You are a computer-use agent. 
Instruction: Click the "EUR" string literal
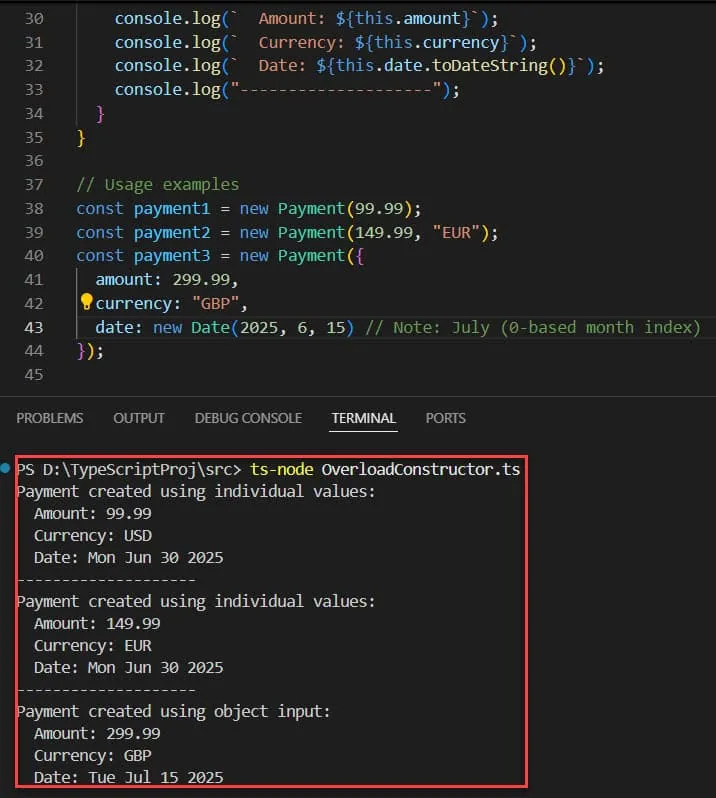click(x=456, y=233)
